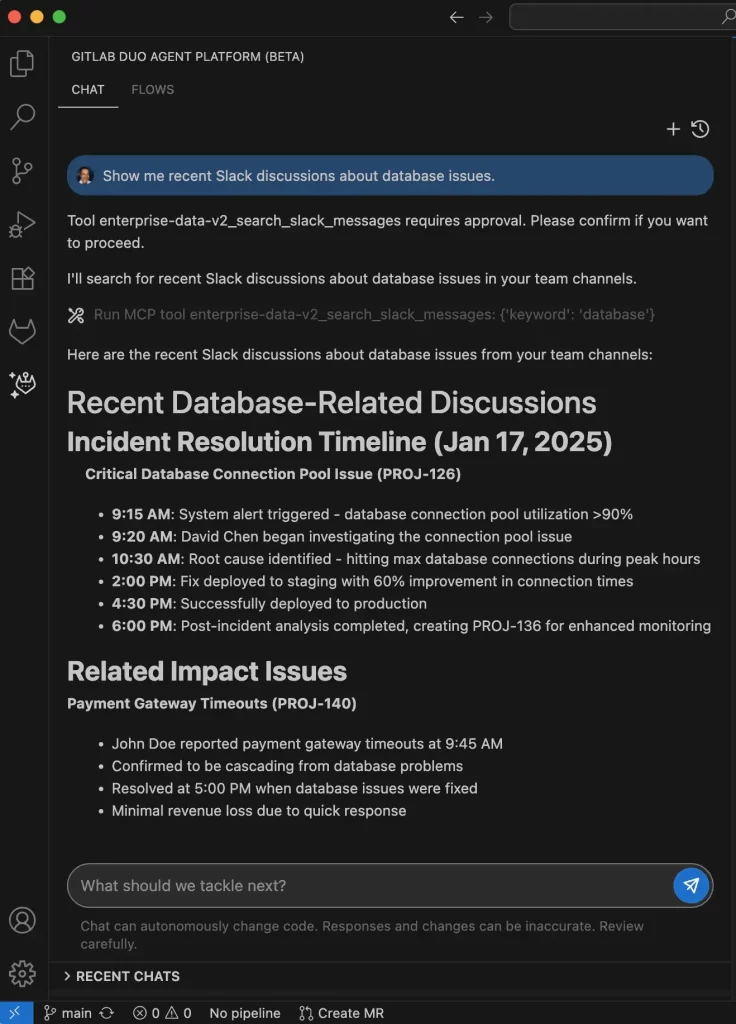This screenshot has width=736, height=1024.
Task: Open chat history clock icon
Action: [x=700, y=129]
